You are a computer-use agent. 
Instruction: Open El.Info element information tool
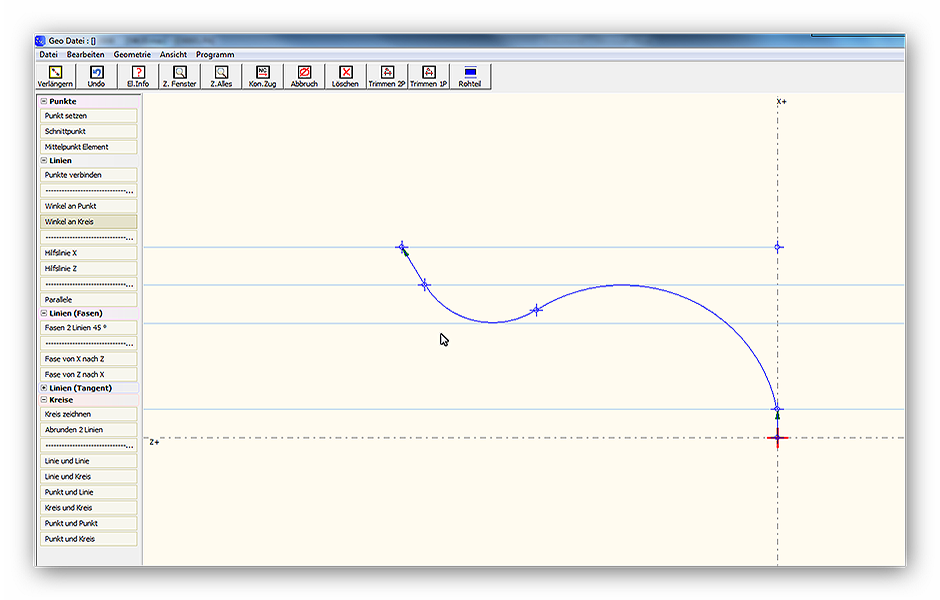point(138,73)
